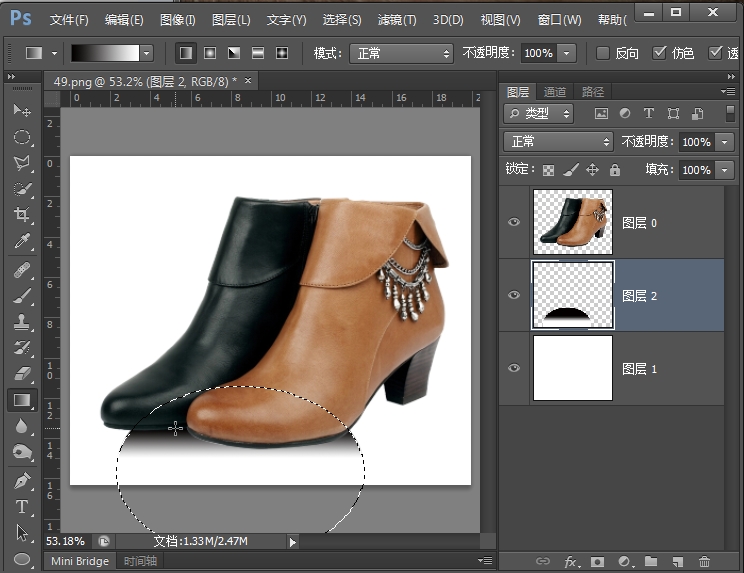
Task: Click the gradient preview swatch in options bar
Action: [x=104, y=53]
